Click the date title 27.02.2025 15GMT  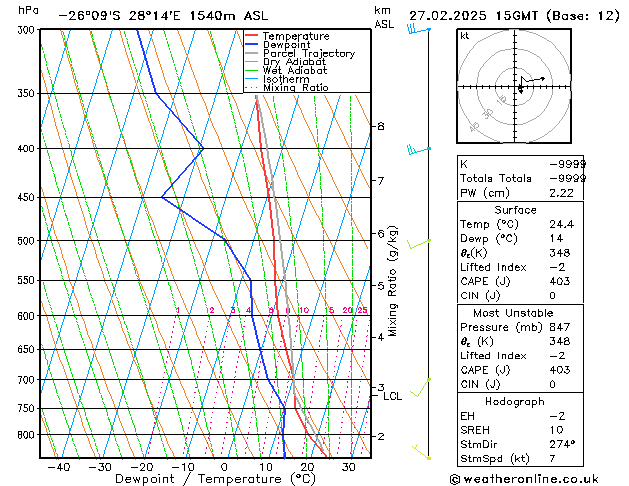514,15
